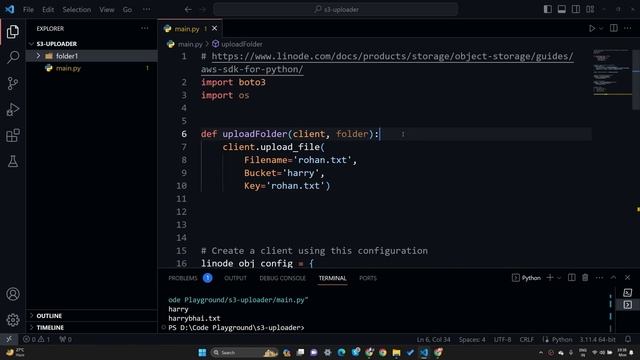640x360 pixels.
Task: Kill terminal with the trash icon
Action: click(585, 278)
